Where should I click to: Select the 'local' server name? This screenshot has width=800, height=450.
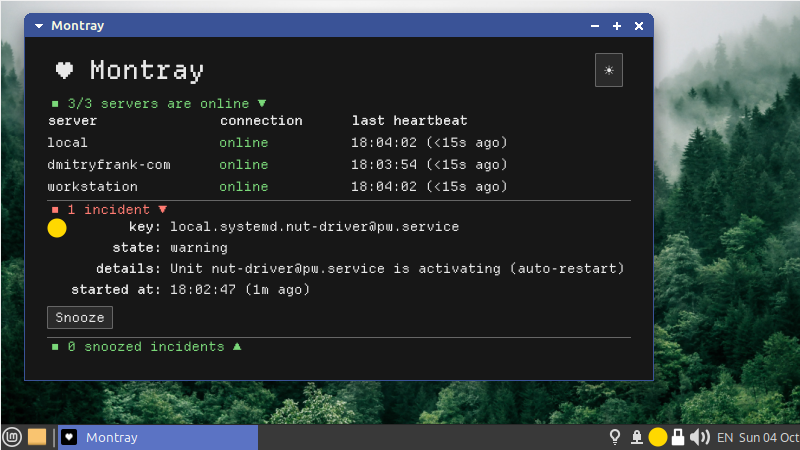67,142
